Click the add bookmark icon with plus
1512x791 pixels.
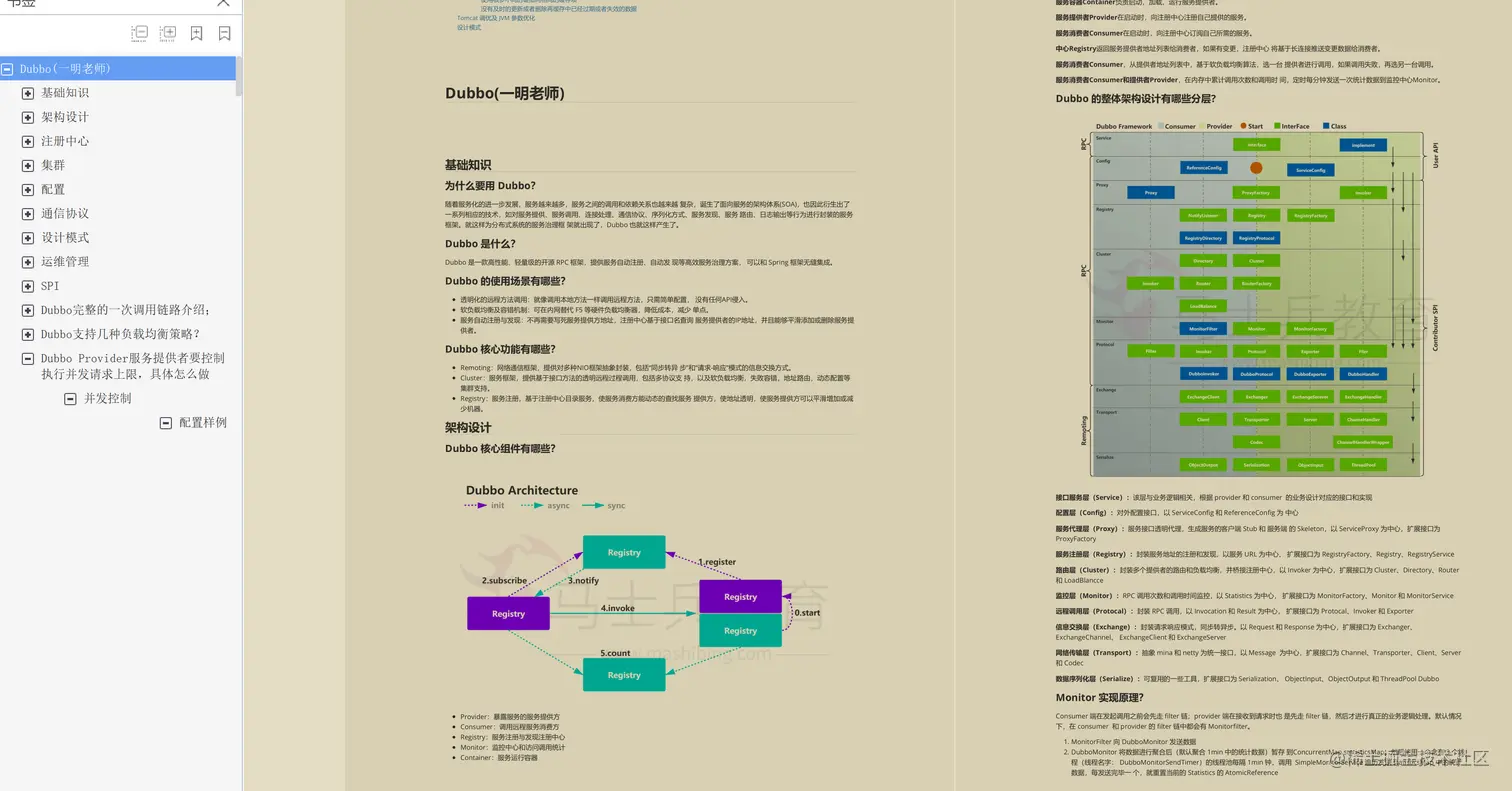click(196, 33)
